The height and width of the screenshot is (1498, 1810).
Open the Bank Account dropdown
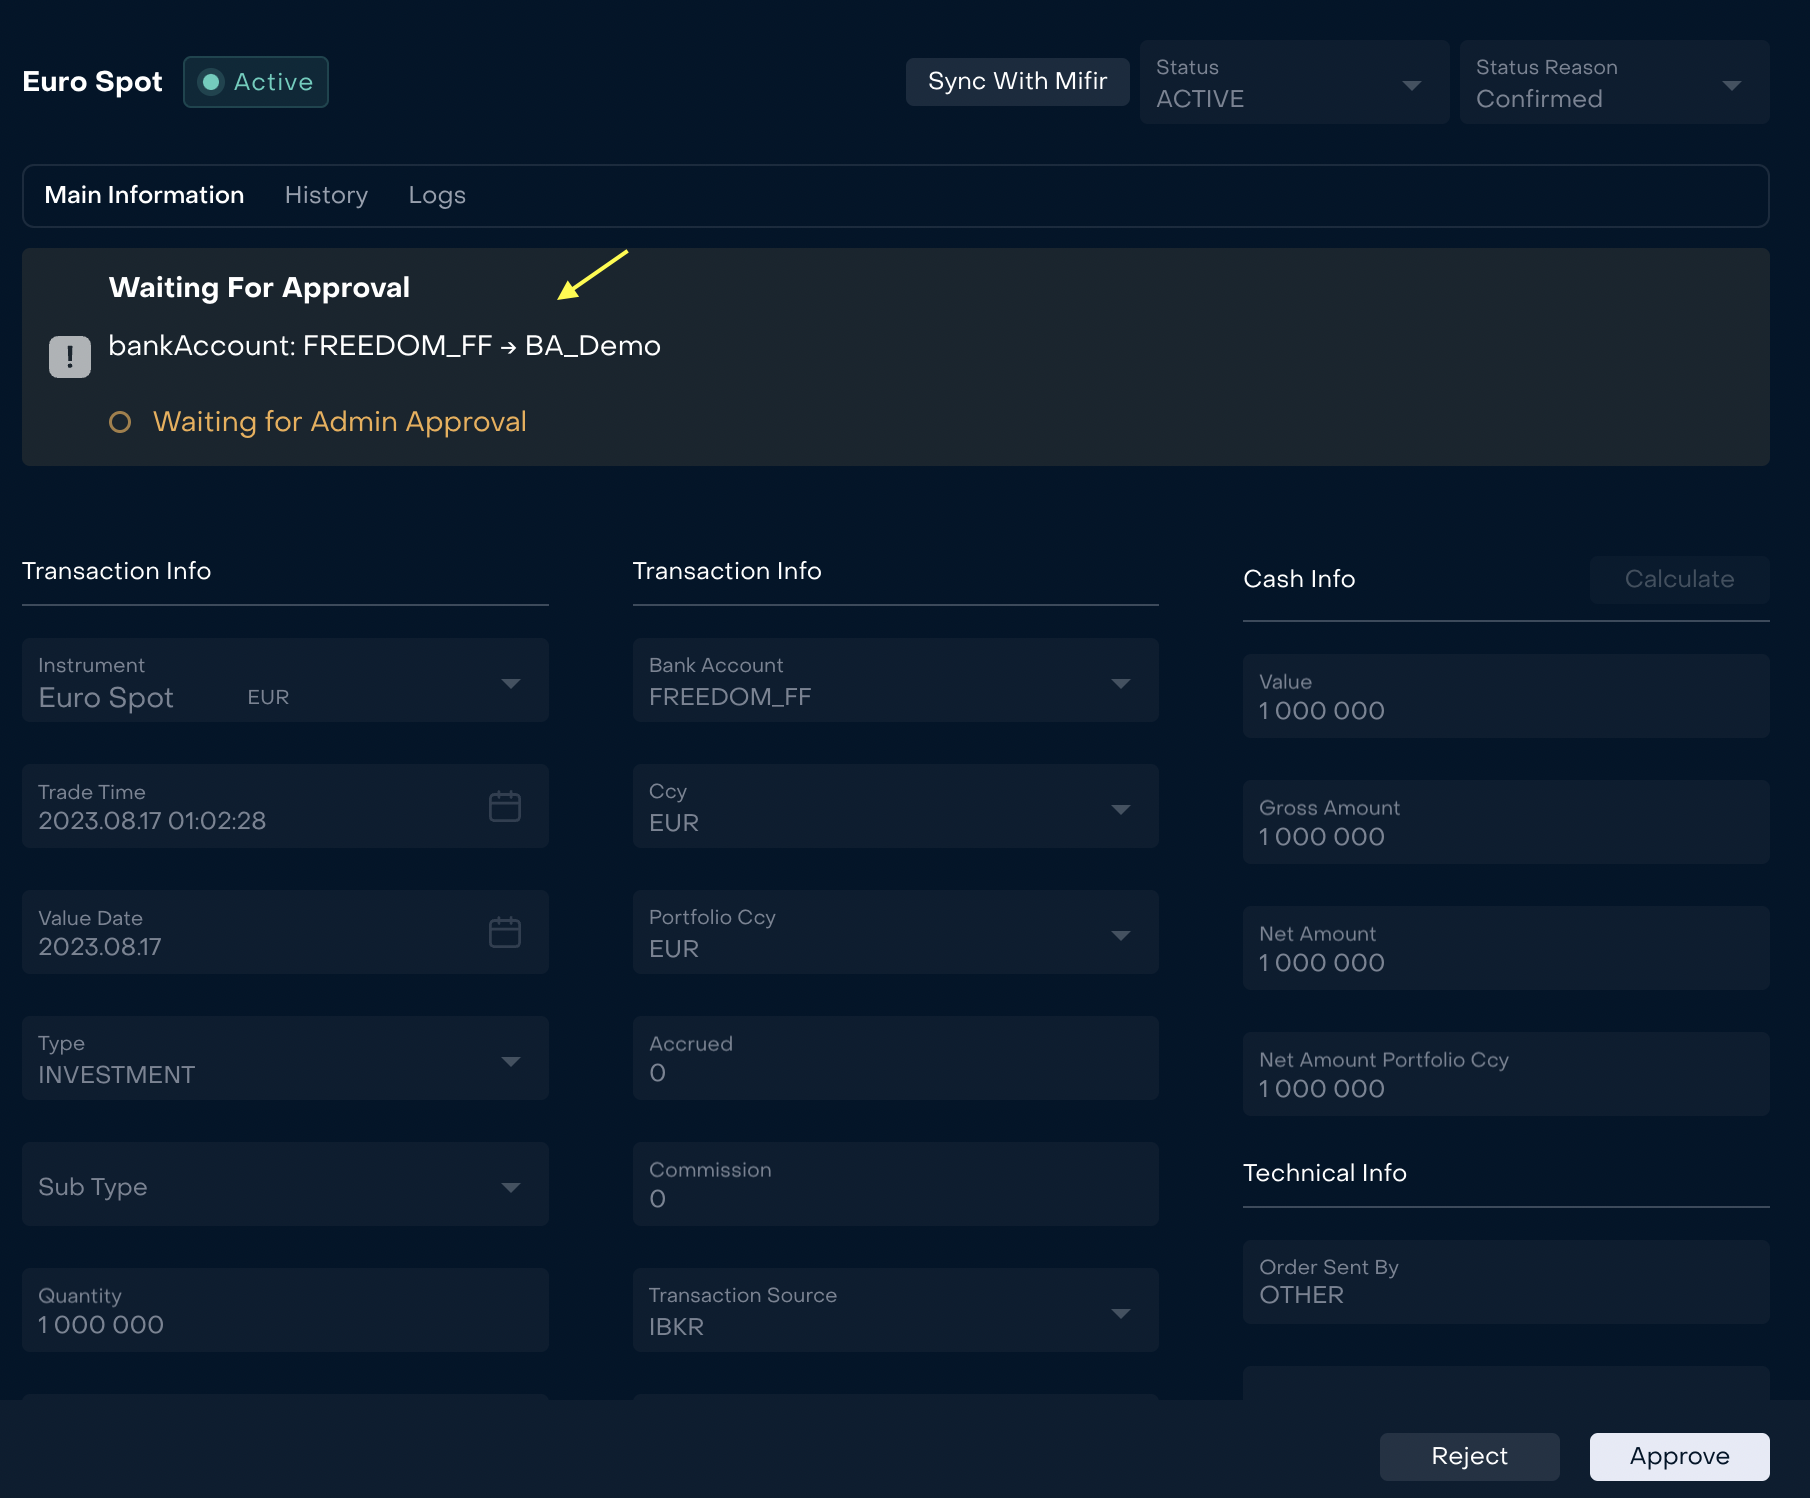point(1120,683)
